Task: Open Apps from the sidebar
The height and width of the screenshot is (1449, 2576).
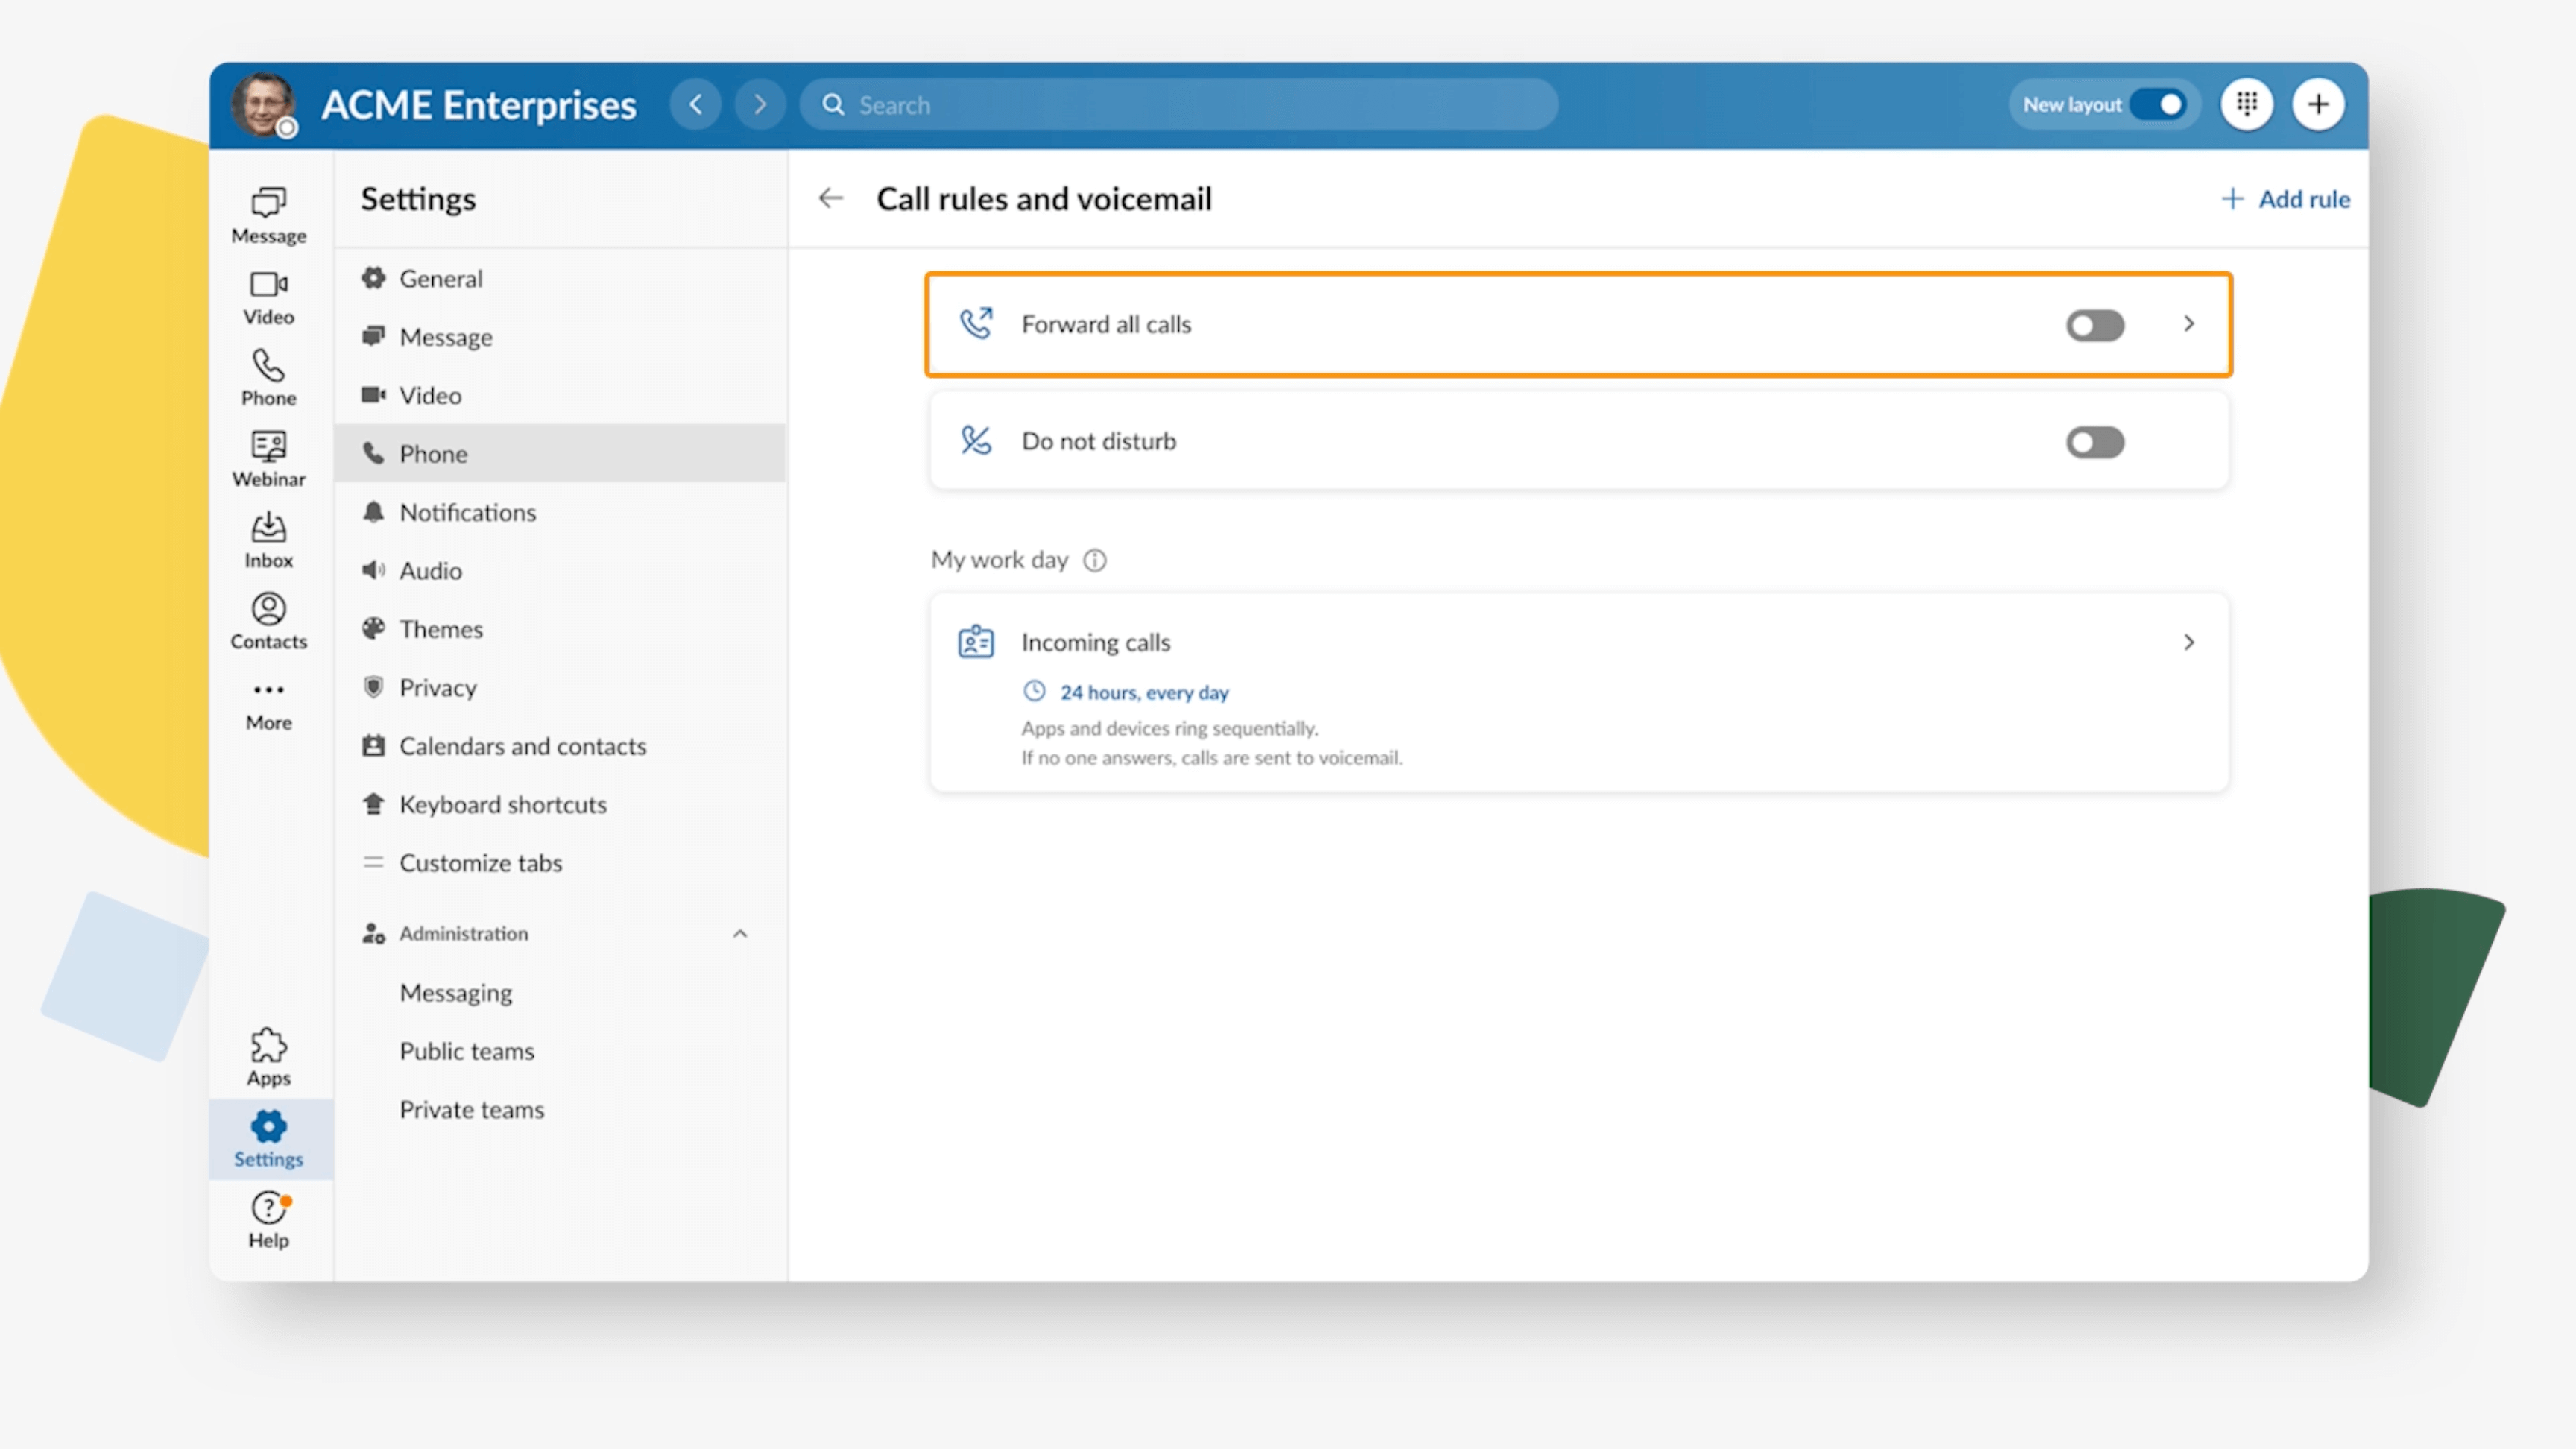Action: pos(267,1055)
